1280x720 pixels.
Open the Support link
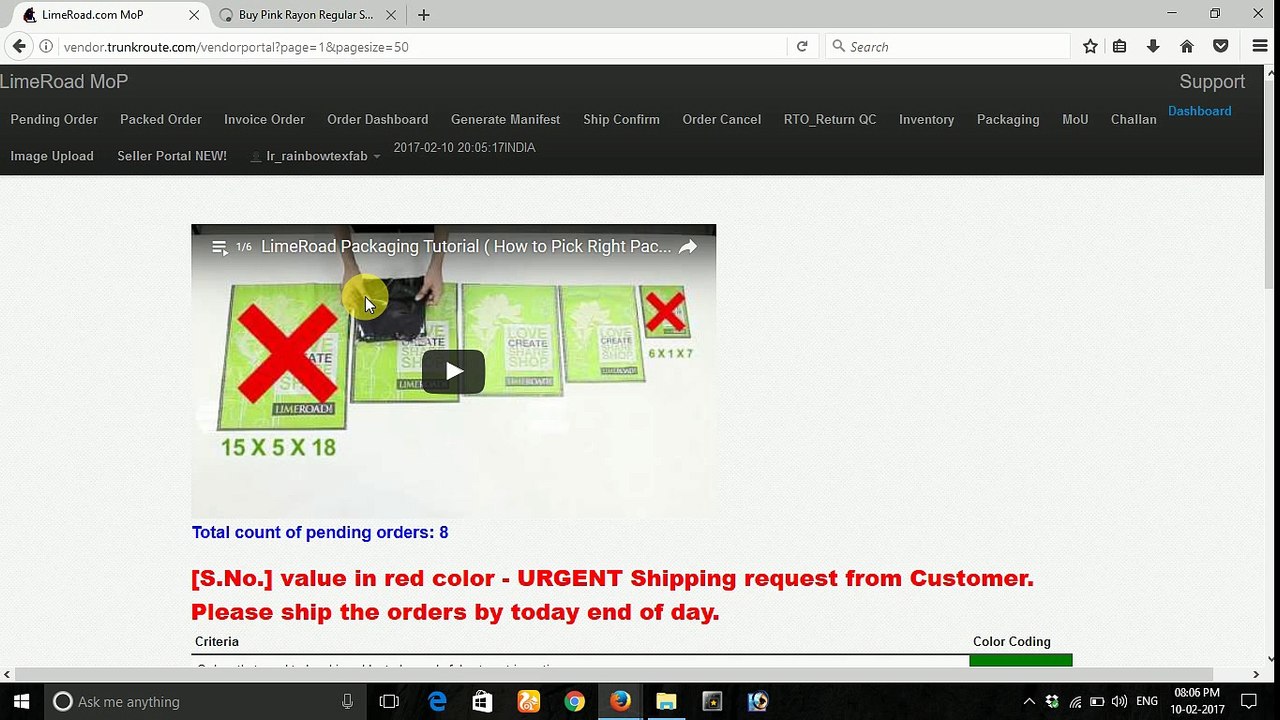pos(1212,82)
